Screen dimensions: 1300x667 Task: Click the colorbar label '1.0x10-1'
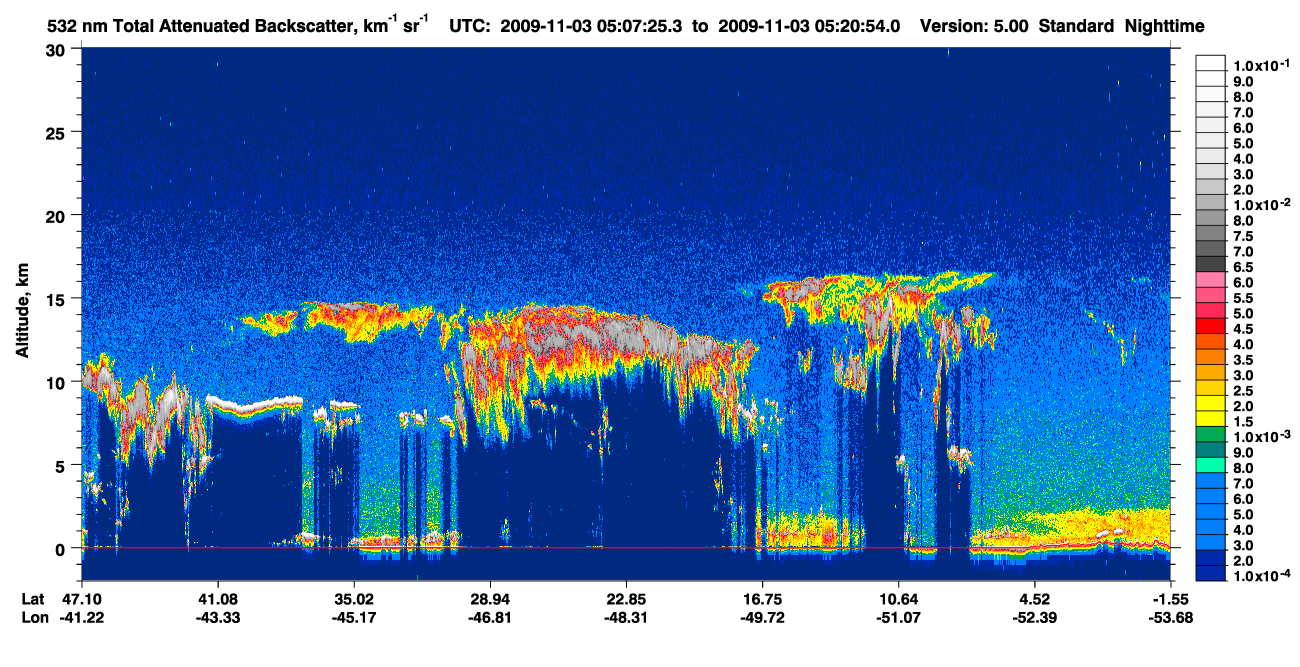pos(1260,66)
